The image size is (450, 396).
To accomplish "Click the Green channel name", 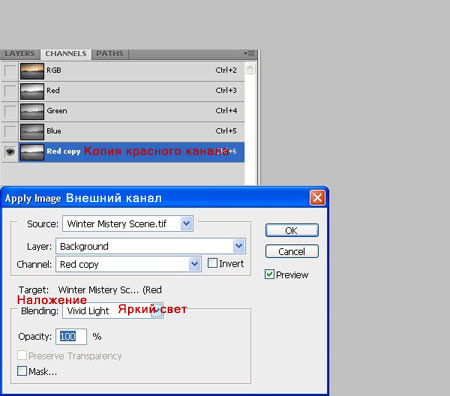I will (57, 111).
